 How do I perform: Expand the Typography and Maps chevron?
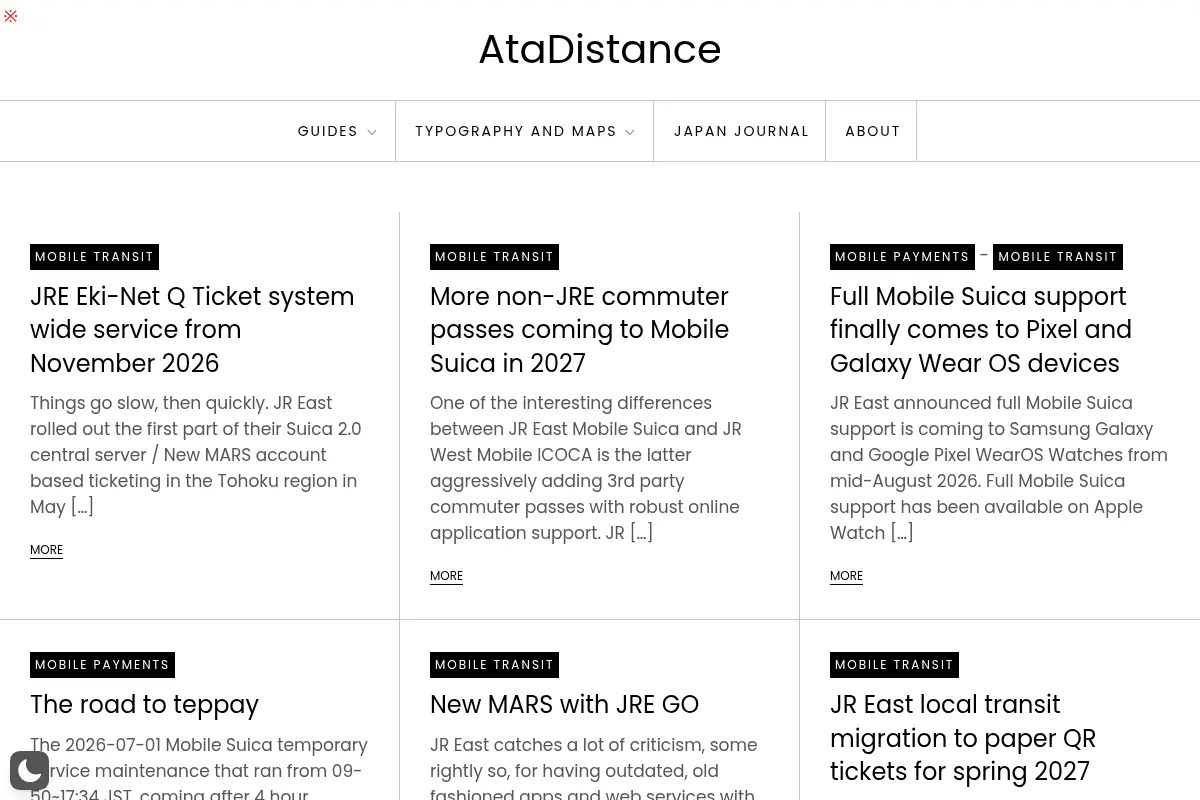630,132
